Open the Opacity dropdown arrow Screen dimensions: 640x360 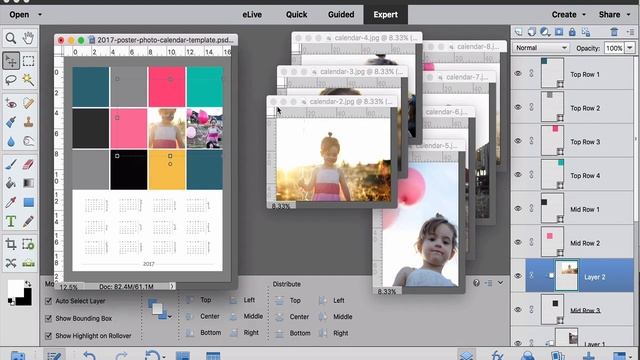(630, 48)
